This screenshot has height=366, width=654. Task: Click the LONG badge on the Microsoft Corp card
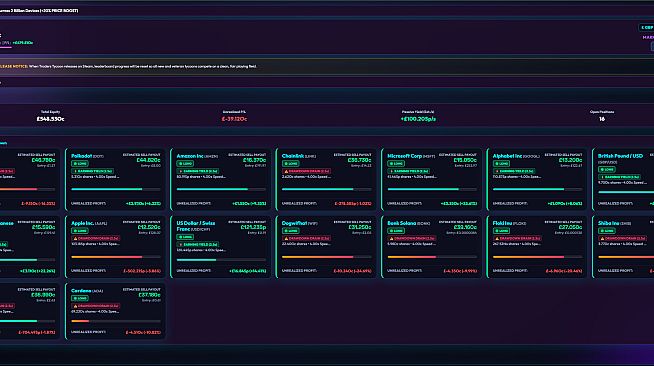click(x=396, y=164)
